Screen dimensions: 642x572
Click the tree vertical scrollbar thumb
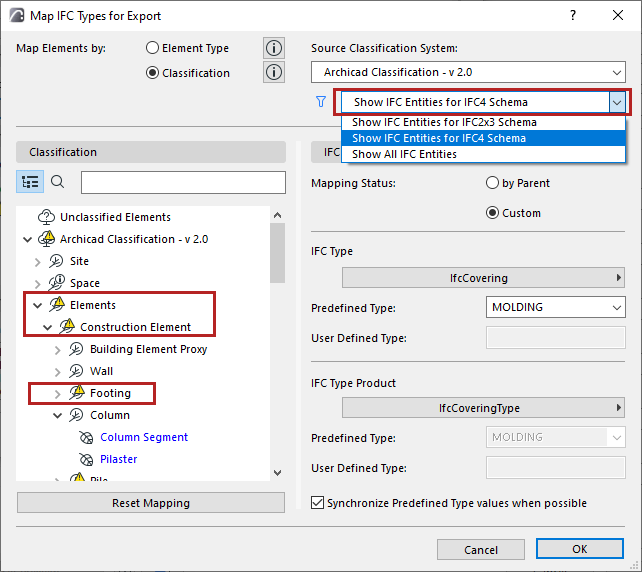coord(277,253)
